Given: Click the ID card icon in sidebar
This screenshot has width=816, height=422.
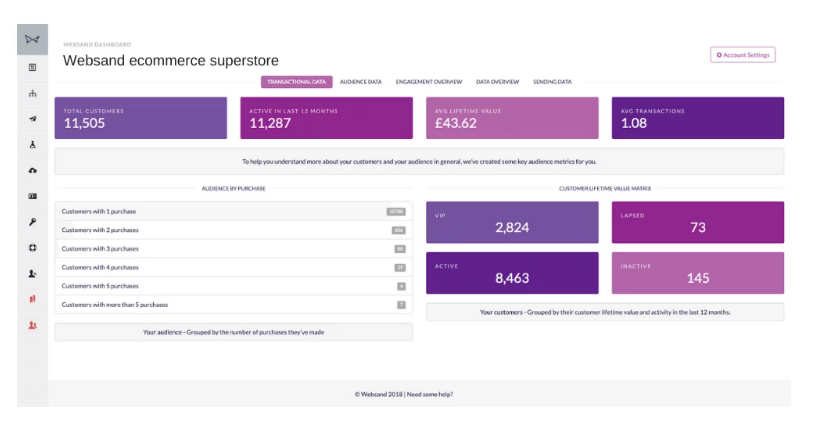Looking at the screenshot, I should [x=32, y=196].
